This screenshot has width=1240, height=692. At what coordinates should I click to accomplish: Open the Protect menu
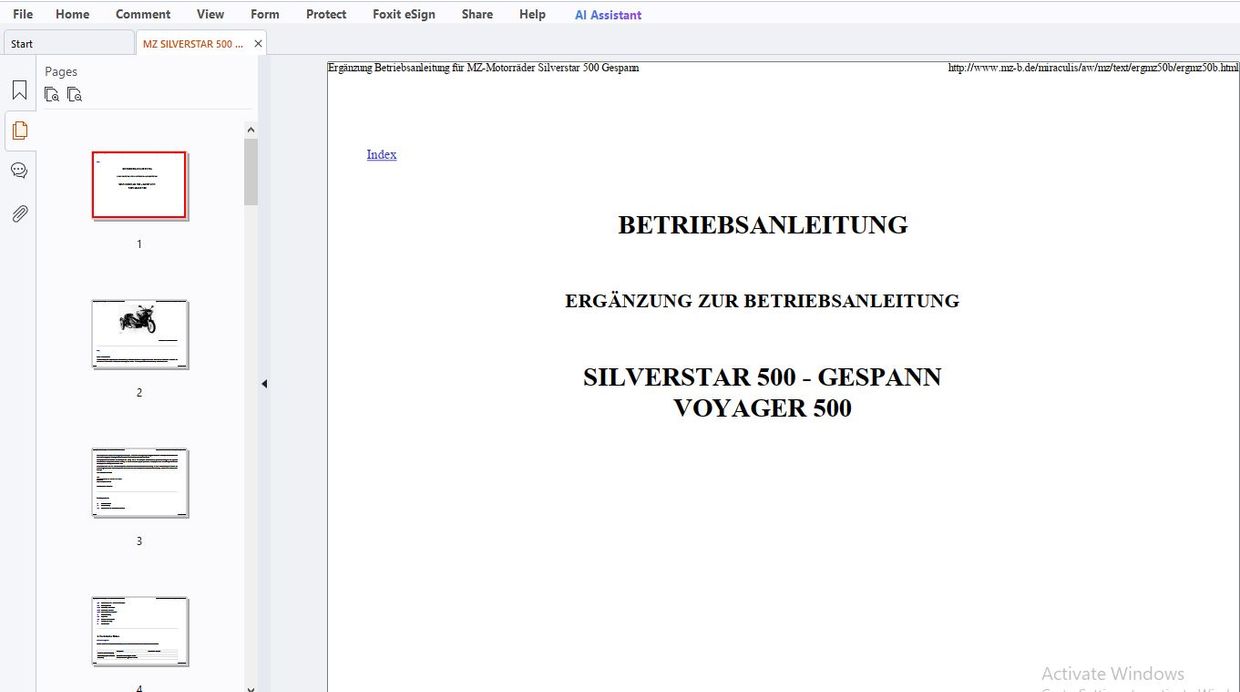click(326, 14)
